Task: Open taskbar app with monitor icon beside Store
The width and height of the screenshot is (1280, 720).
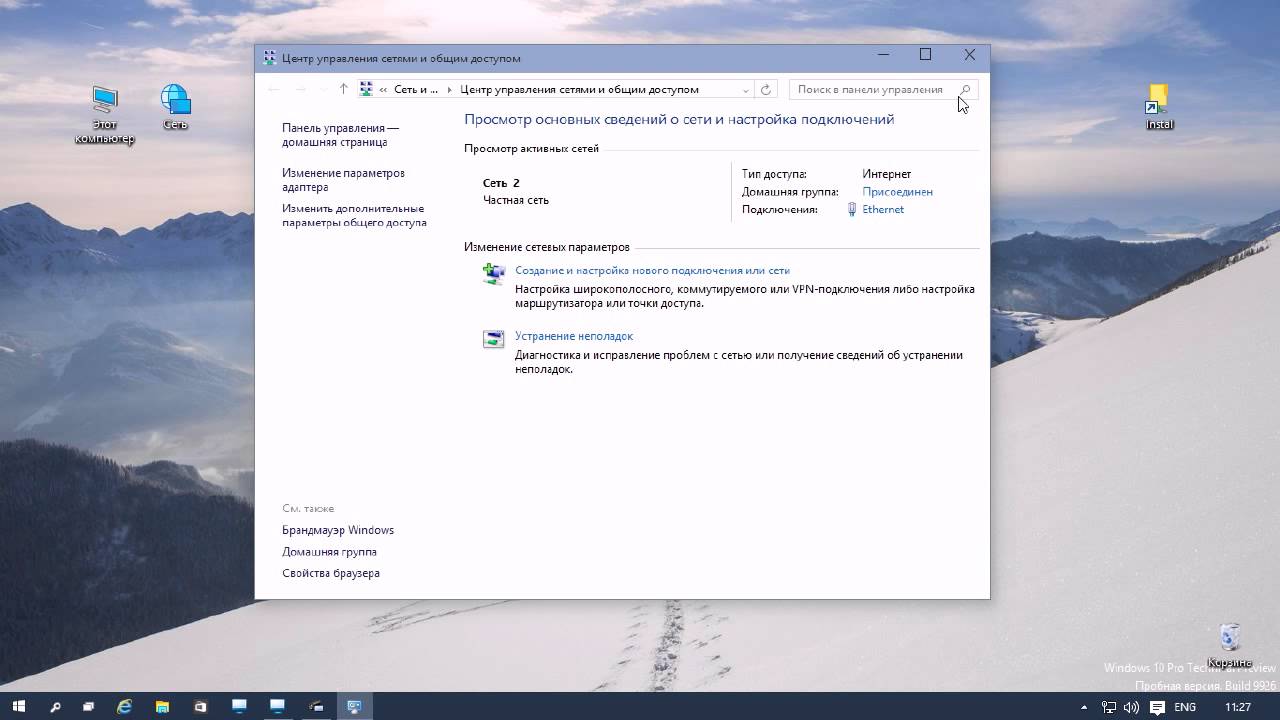Action: [239, 707]
